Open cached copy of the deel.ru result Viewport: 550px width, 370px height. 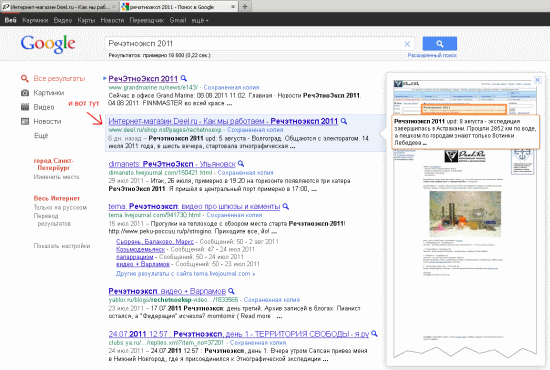click(255, 130)
